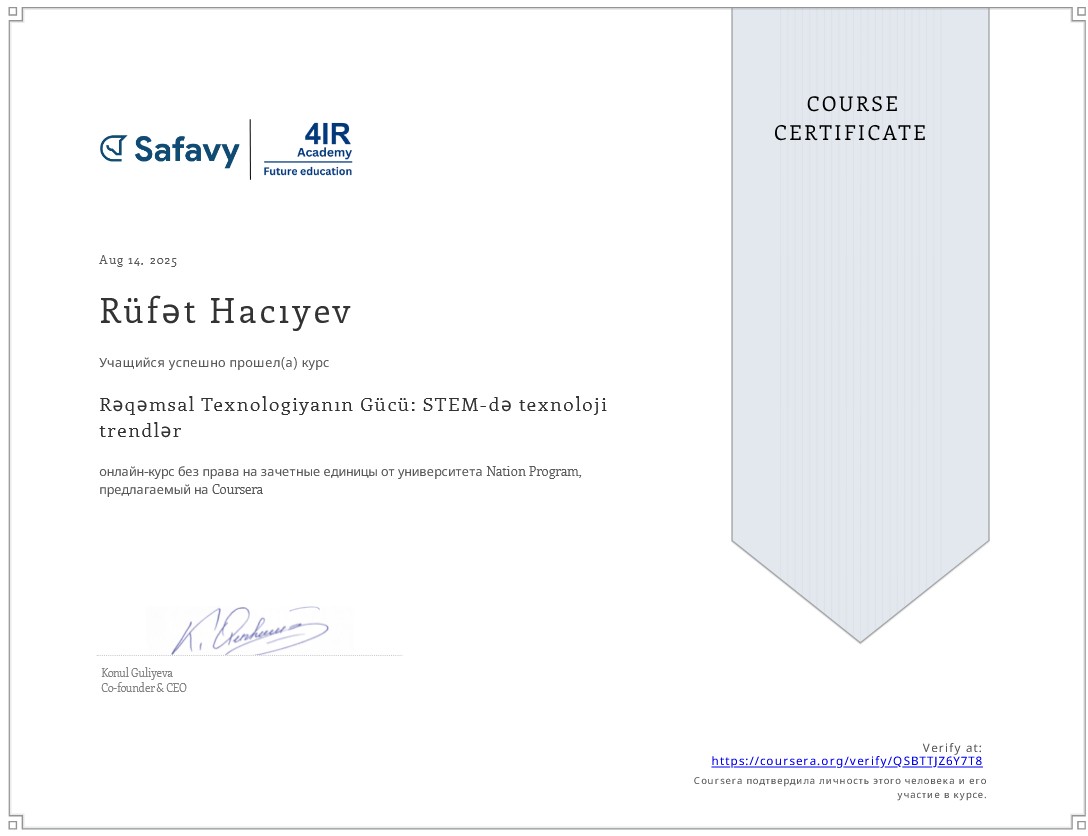
Task: Click the 'Co-founder & CEO' title text
Action: point(144,688)
